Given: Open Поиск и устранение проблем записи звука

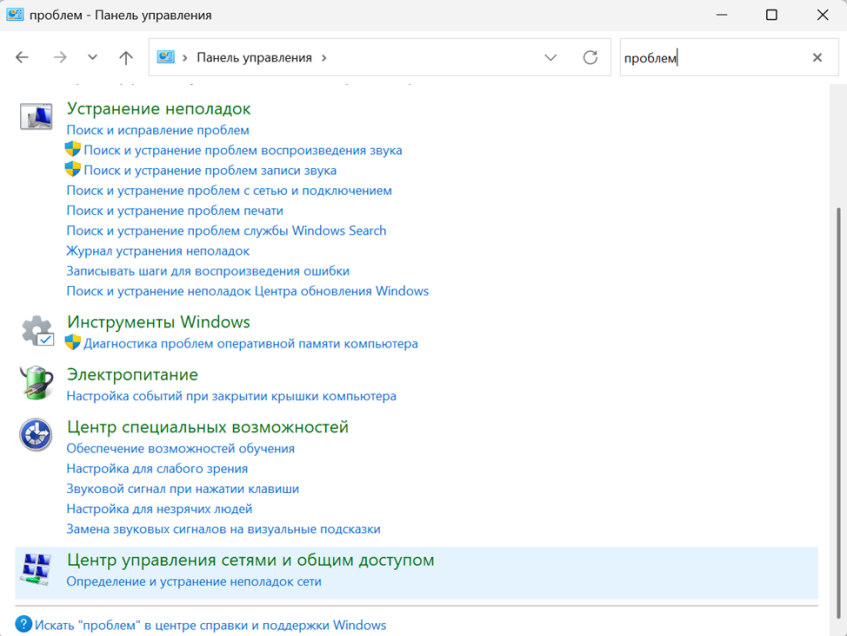Looking at the screenshot, I should tap(210, 170).
